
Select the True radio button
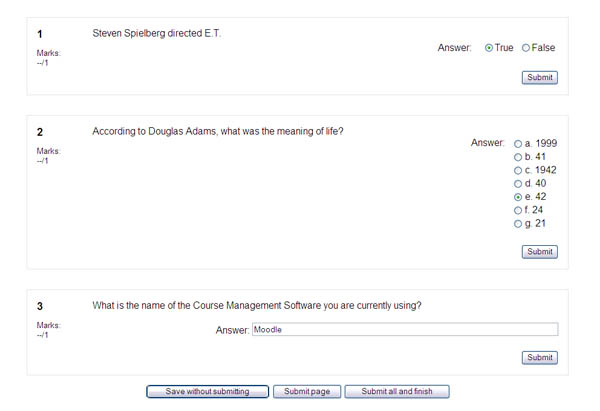click(489, 48)
